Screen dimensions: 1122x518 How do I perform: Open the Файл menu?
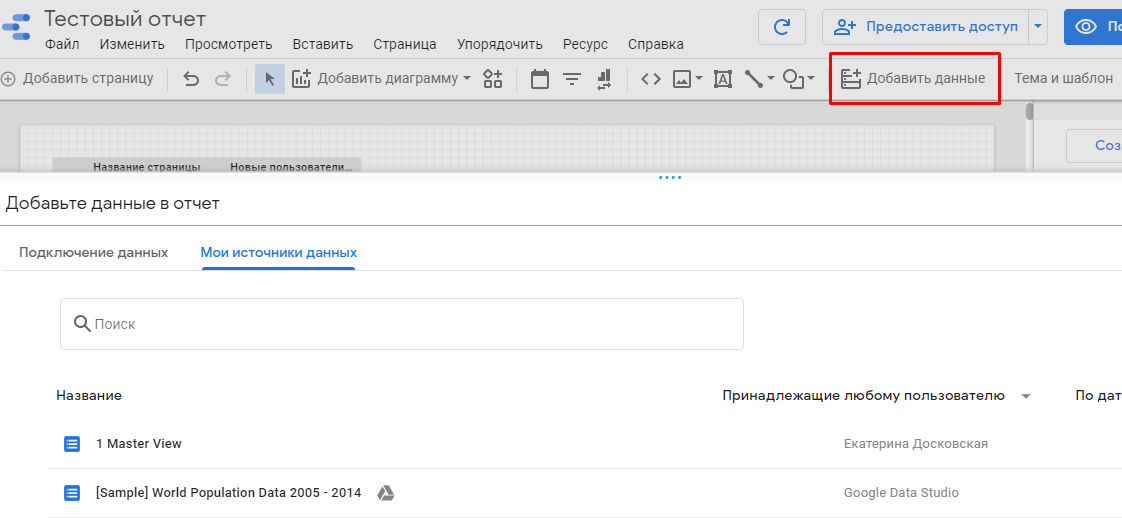(62, 44)
